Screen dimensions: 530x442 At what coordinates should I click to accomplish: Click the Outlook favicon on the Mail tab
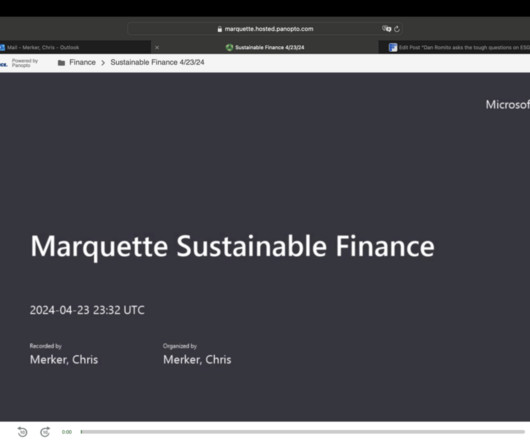click(x=2, y=47)
